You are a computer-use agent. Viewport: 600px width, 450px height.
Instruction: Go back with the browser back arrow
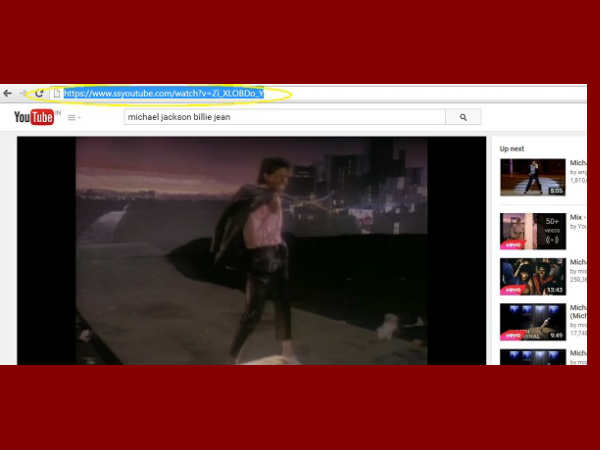[8, 93]
